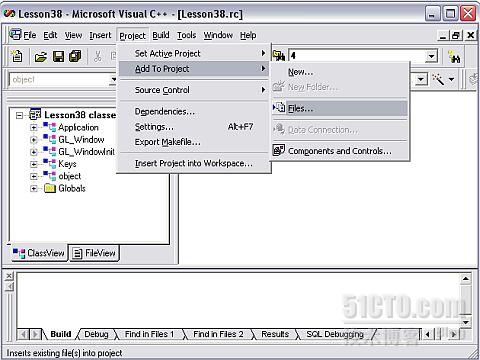This screenshot has height=360, width=480.
Task: Open the object class combo dropdown
Action: point(113,79)
